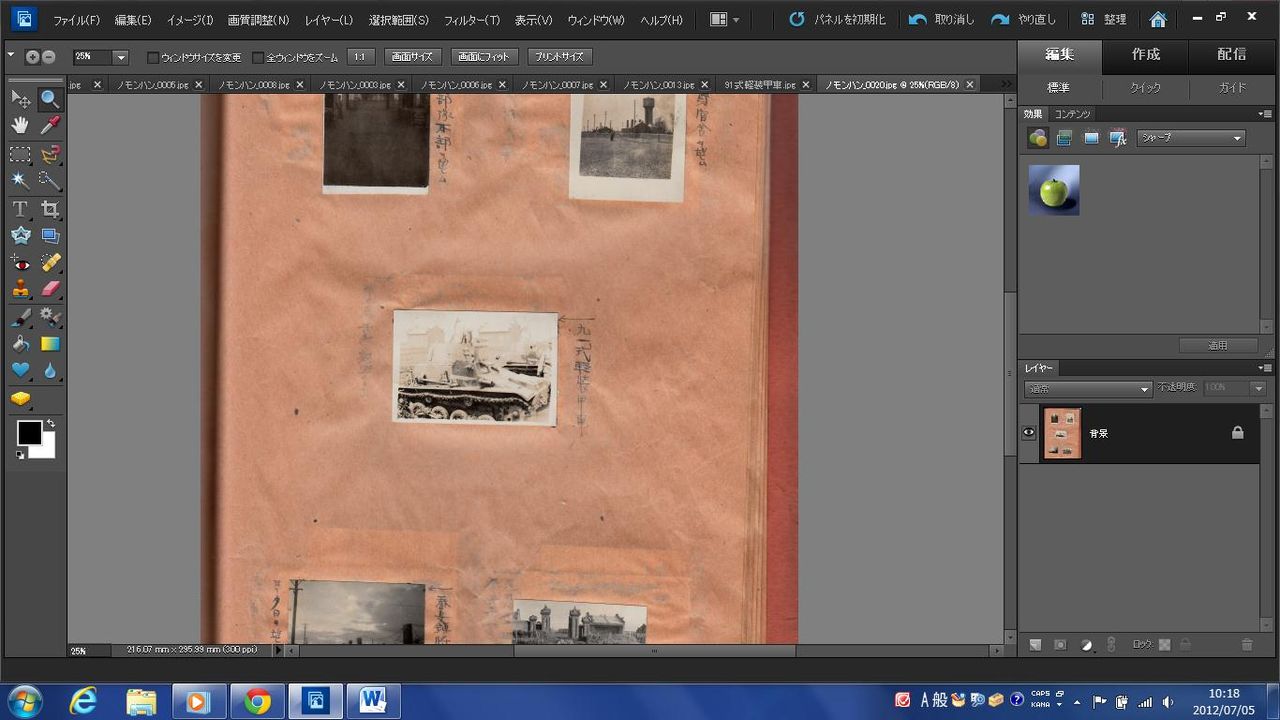Activate the Magic Wand tool
The height and width of the screenshot is (720, 1280).
point(20,181)
